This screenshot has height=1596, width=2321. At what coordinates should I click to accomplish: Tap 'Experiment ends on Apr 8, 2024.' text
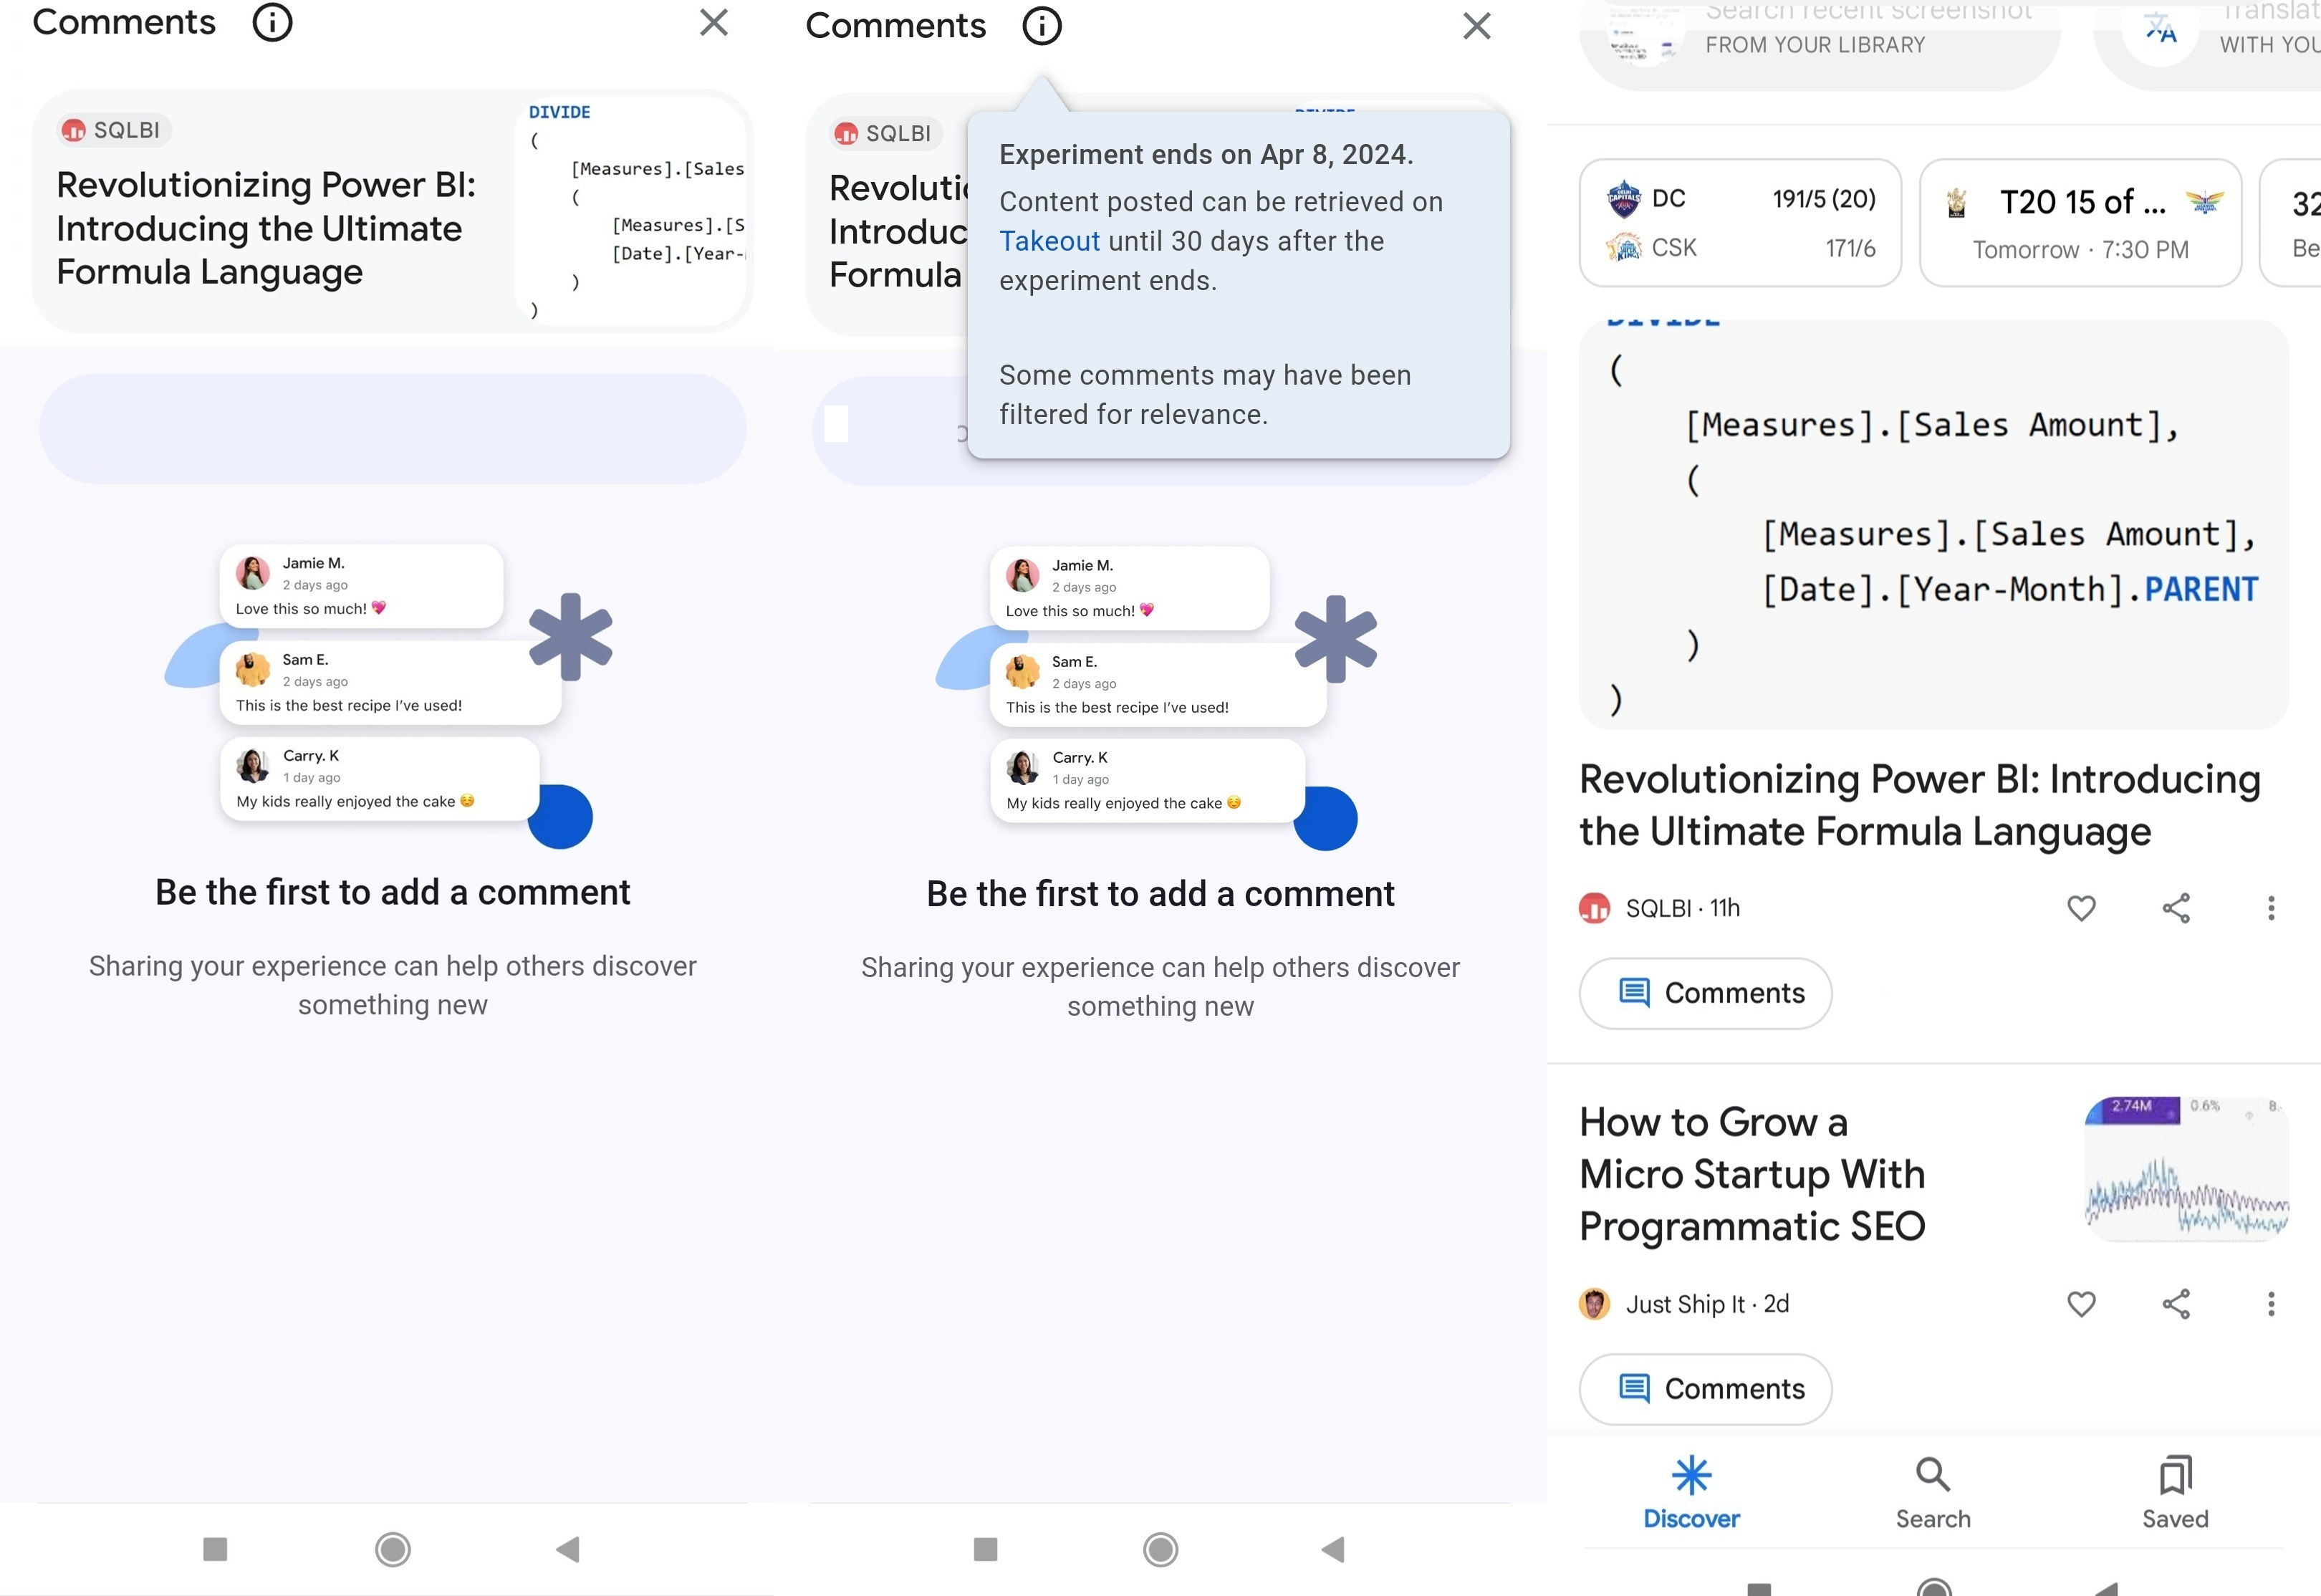(1206, 155)
